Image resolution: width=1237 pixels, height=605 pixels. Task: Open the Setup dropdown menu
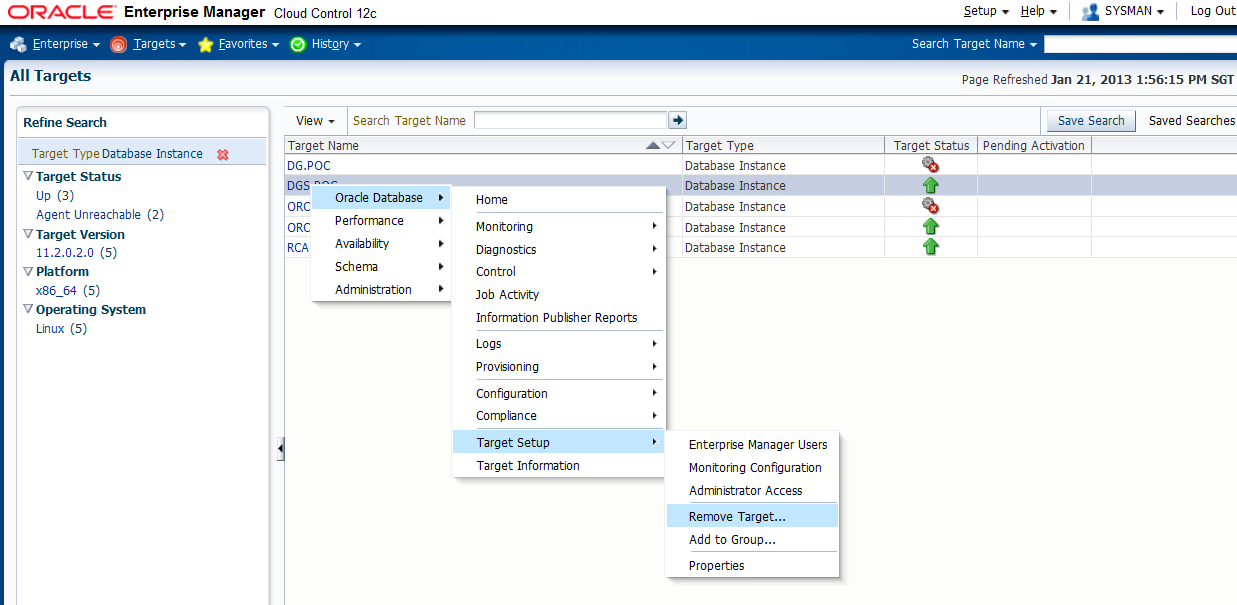coord(986,11)
